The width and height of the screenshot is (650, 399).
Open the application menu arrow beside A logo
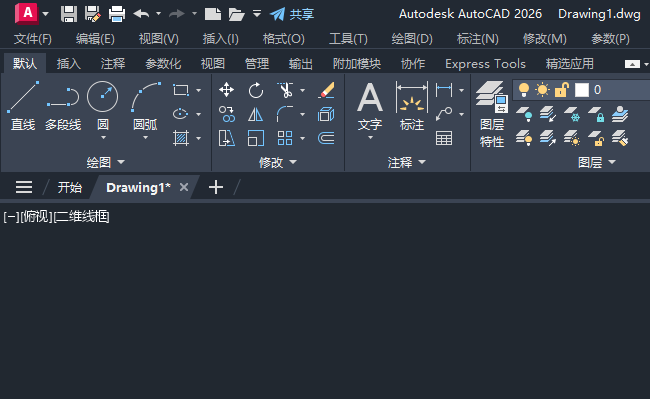pos(46,14)
